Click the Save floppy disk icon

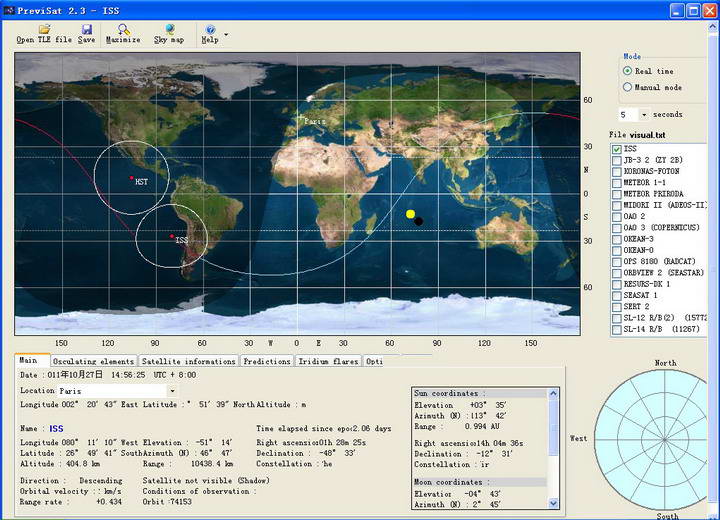(x=87, y=29)
